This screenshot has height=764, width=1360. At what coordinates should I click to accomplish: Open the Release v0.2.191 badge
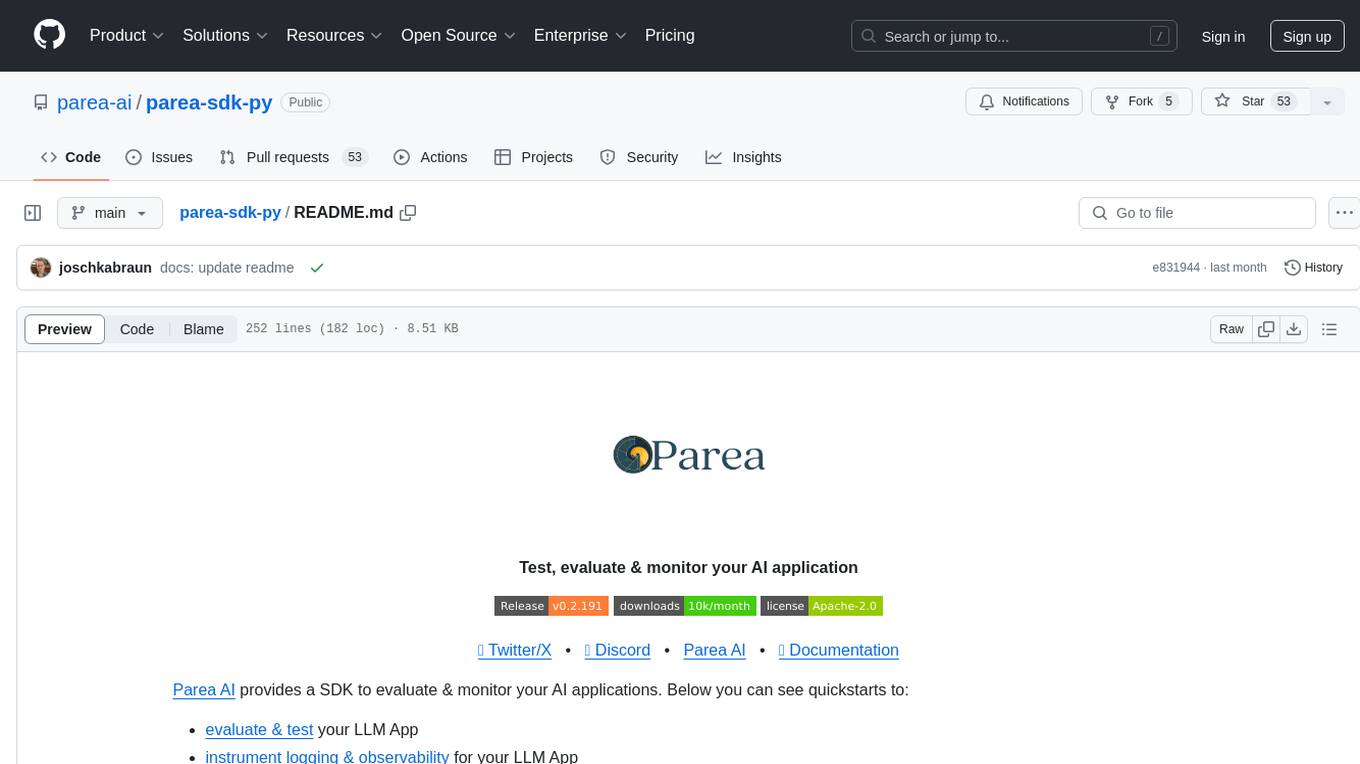(x=551, y=606)
